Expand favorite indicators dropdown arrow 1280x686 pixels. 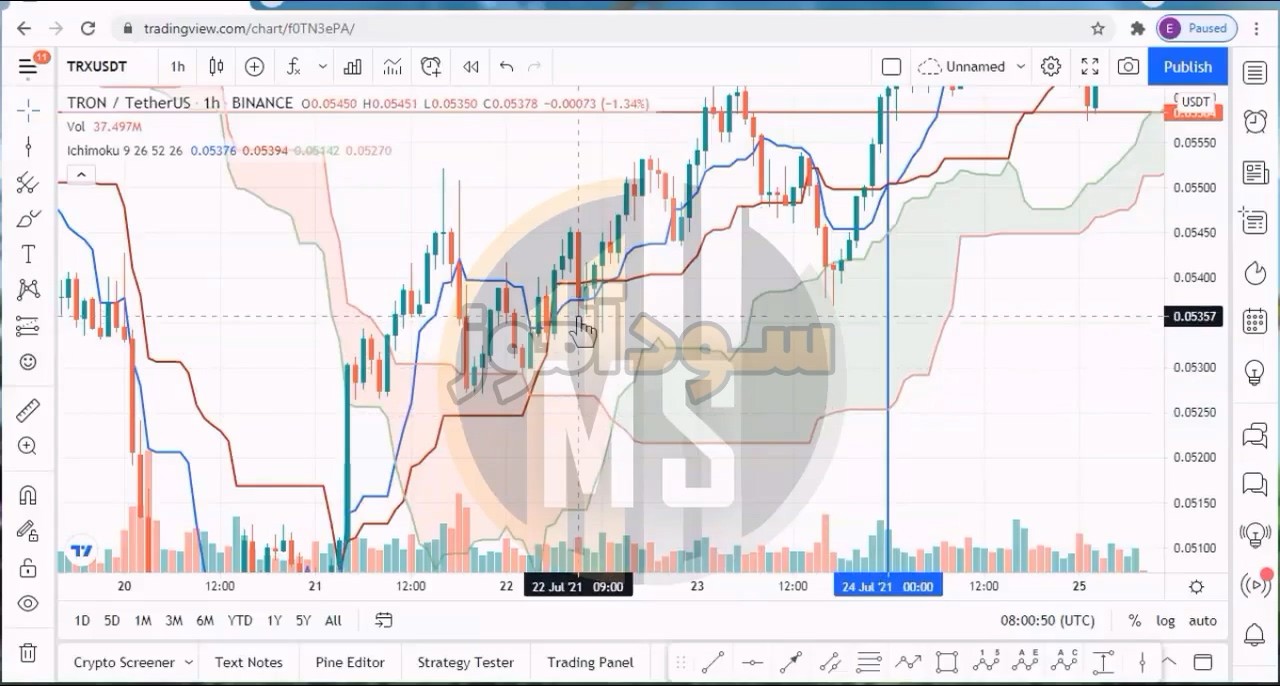point(322,67)
